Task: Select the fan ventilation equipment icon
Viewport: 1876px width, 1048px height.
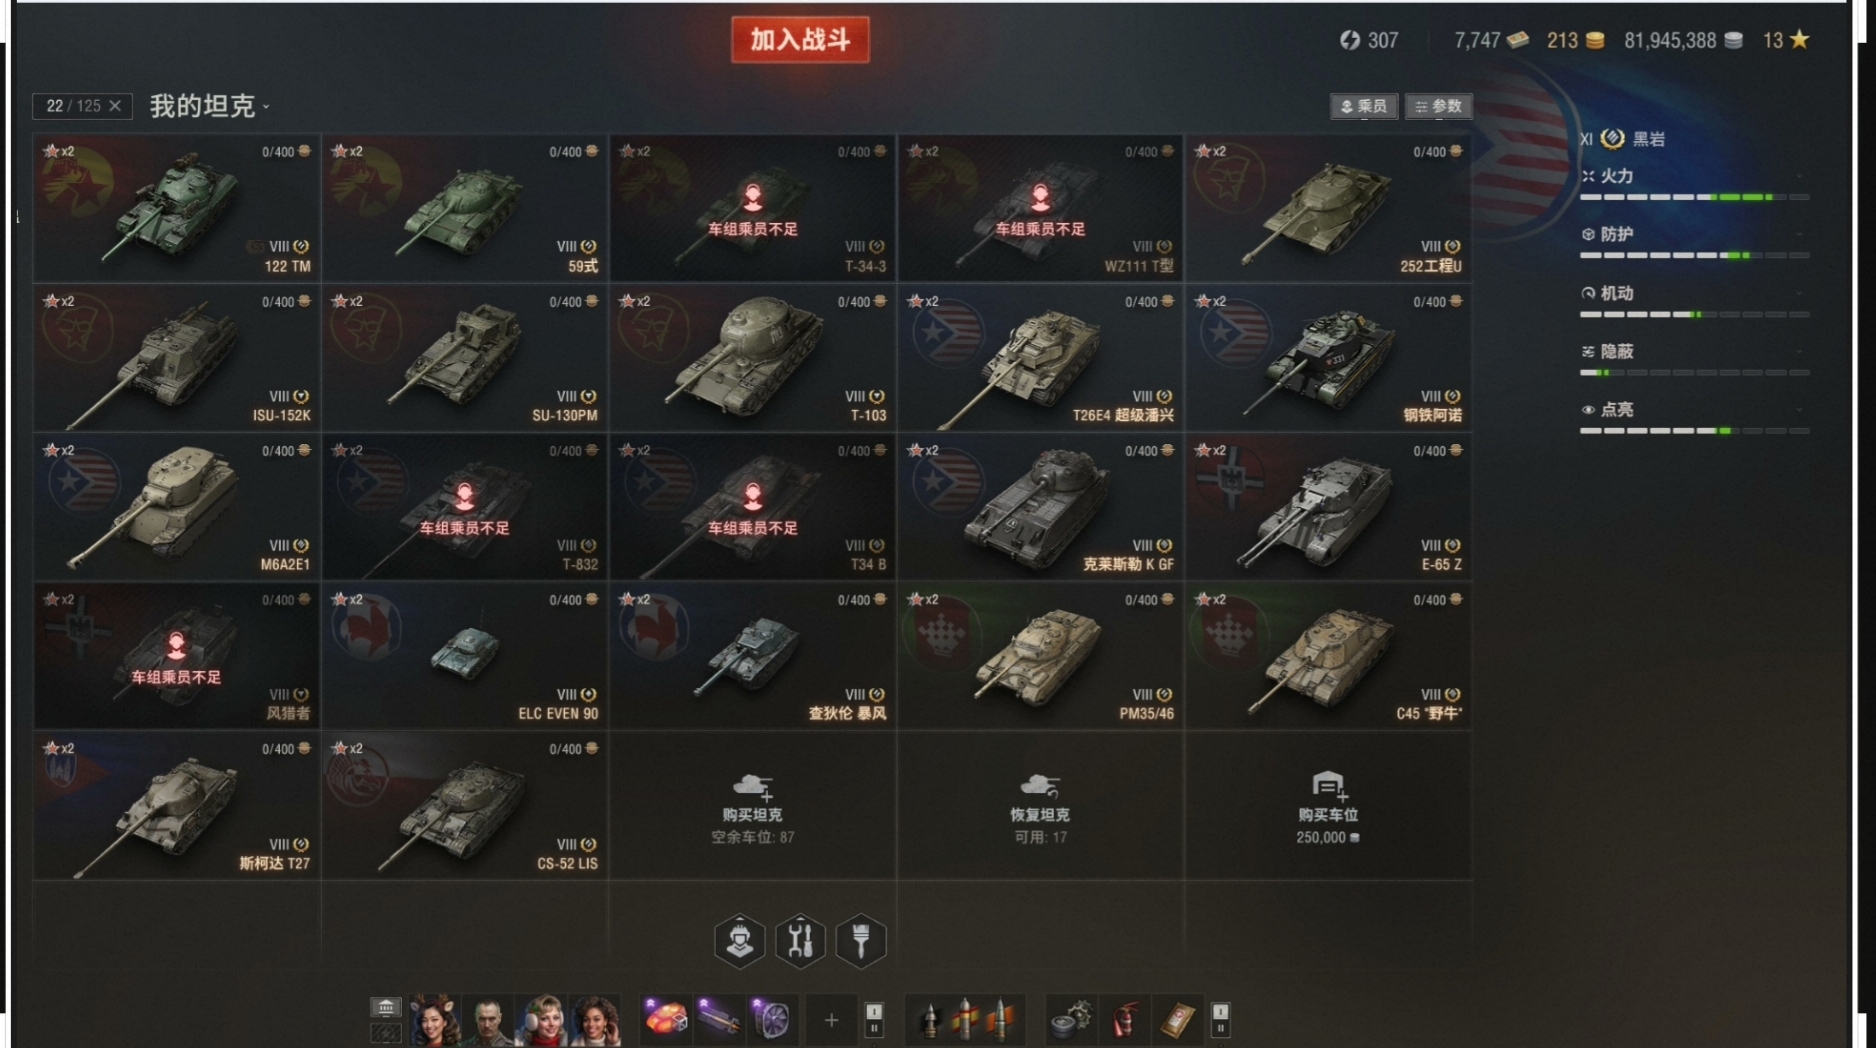Action: 771,1020
